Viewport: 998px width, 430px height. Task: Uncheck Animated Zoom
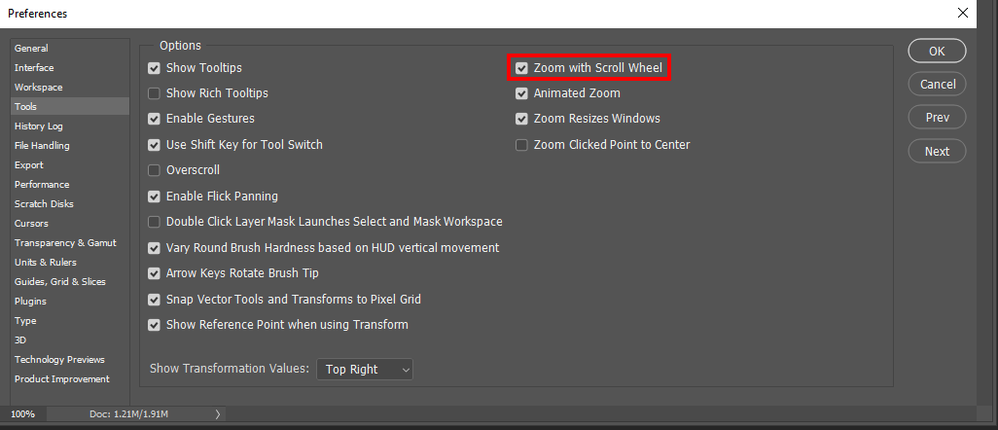[522, 94]
